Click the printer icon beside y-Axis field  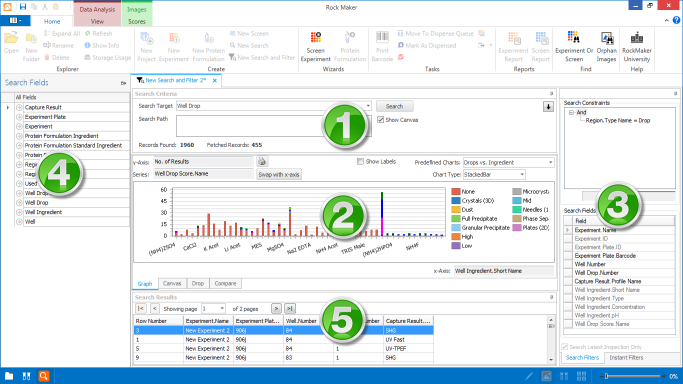click(x=262, y=162)
